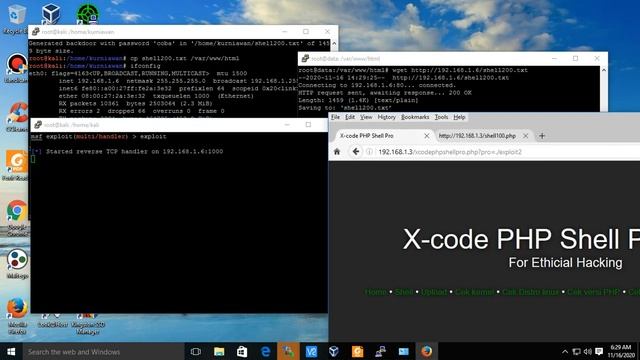Open File Explorer from the taskbar
This screenshot has height=360, width=640.
219,351
